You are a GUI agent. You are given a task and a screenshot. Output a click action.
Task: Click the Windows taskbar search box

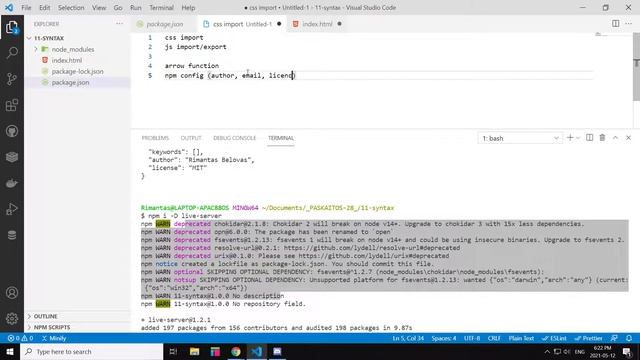click(x=91, y=351)
